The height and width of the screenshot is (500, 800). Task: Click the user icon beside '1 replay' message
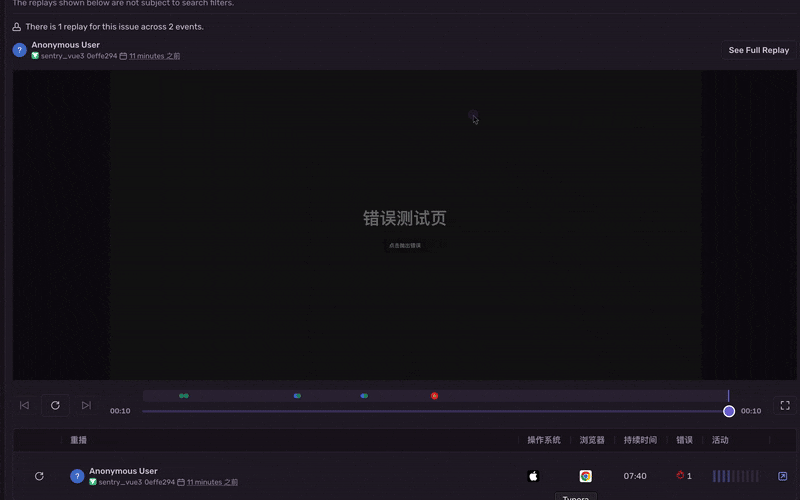click(17, 27)
